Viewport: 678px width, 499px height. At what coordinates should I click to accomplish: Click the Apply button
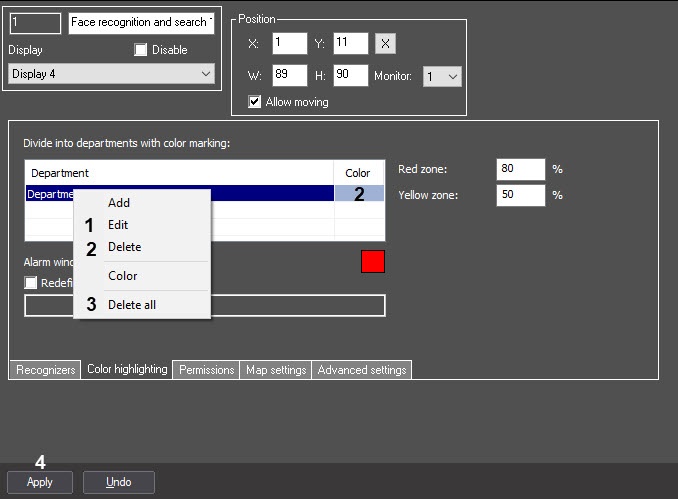point(40,482)
